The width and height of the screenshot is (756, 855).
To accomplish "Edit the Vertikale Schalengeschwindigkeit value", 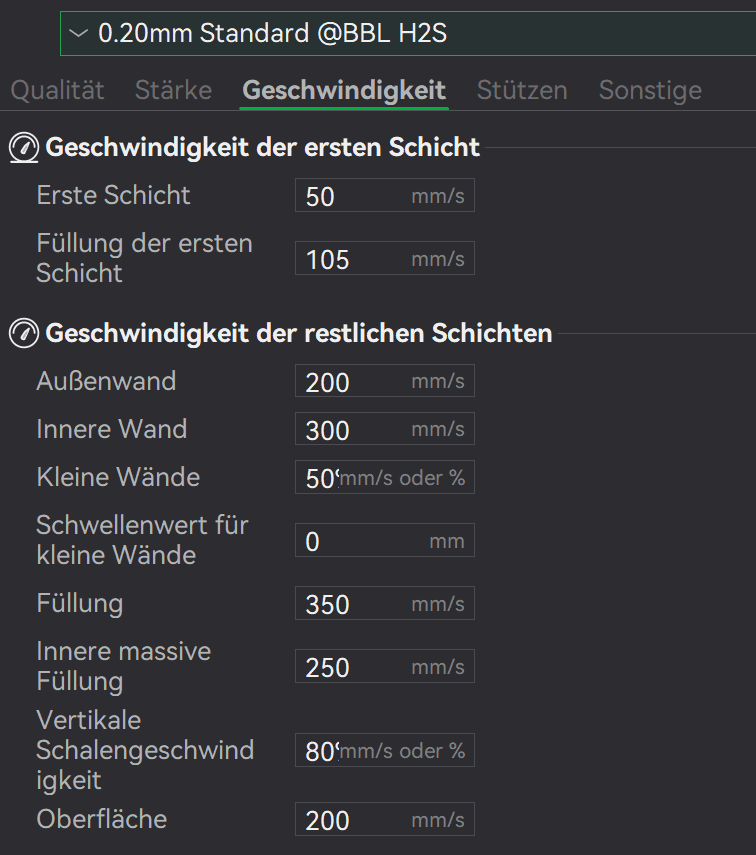I will pos(320,750).
